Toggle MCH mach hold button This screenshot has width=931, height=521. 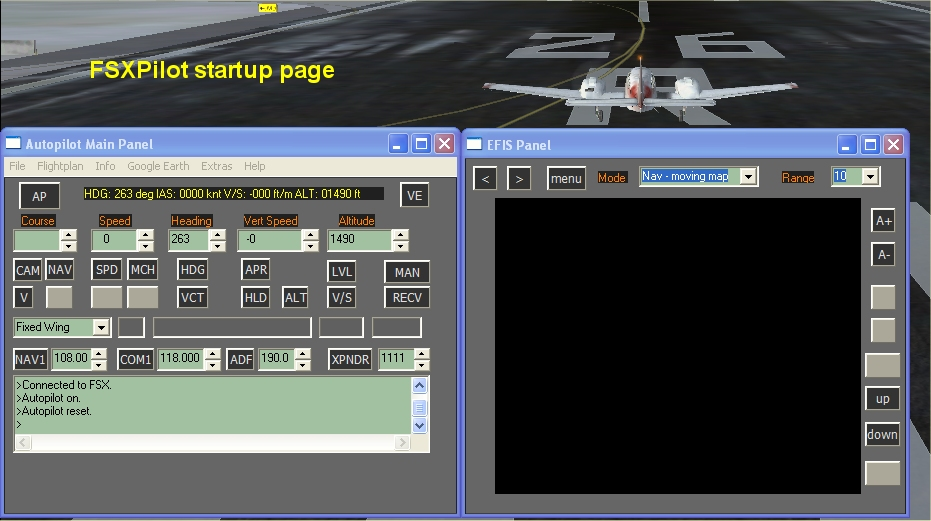click(x=142, y=270)
